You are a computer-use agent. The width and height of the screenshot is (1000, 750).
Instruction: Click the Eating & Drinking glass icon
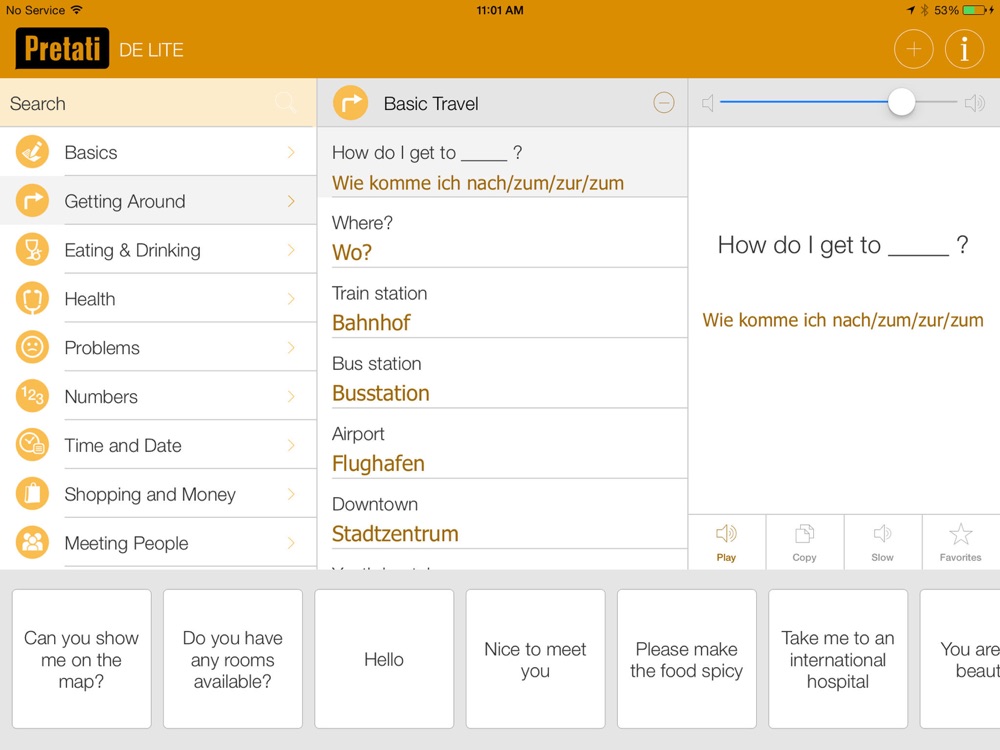click(32, 249)
